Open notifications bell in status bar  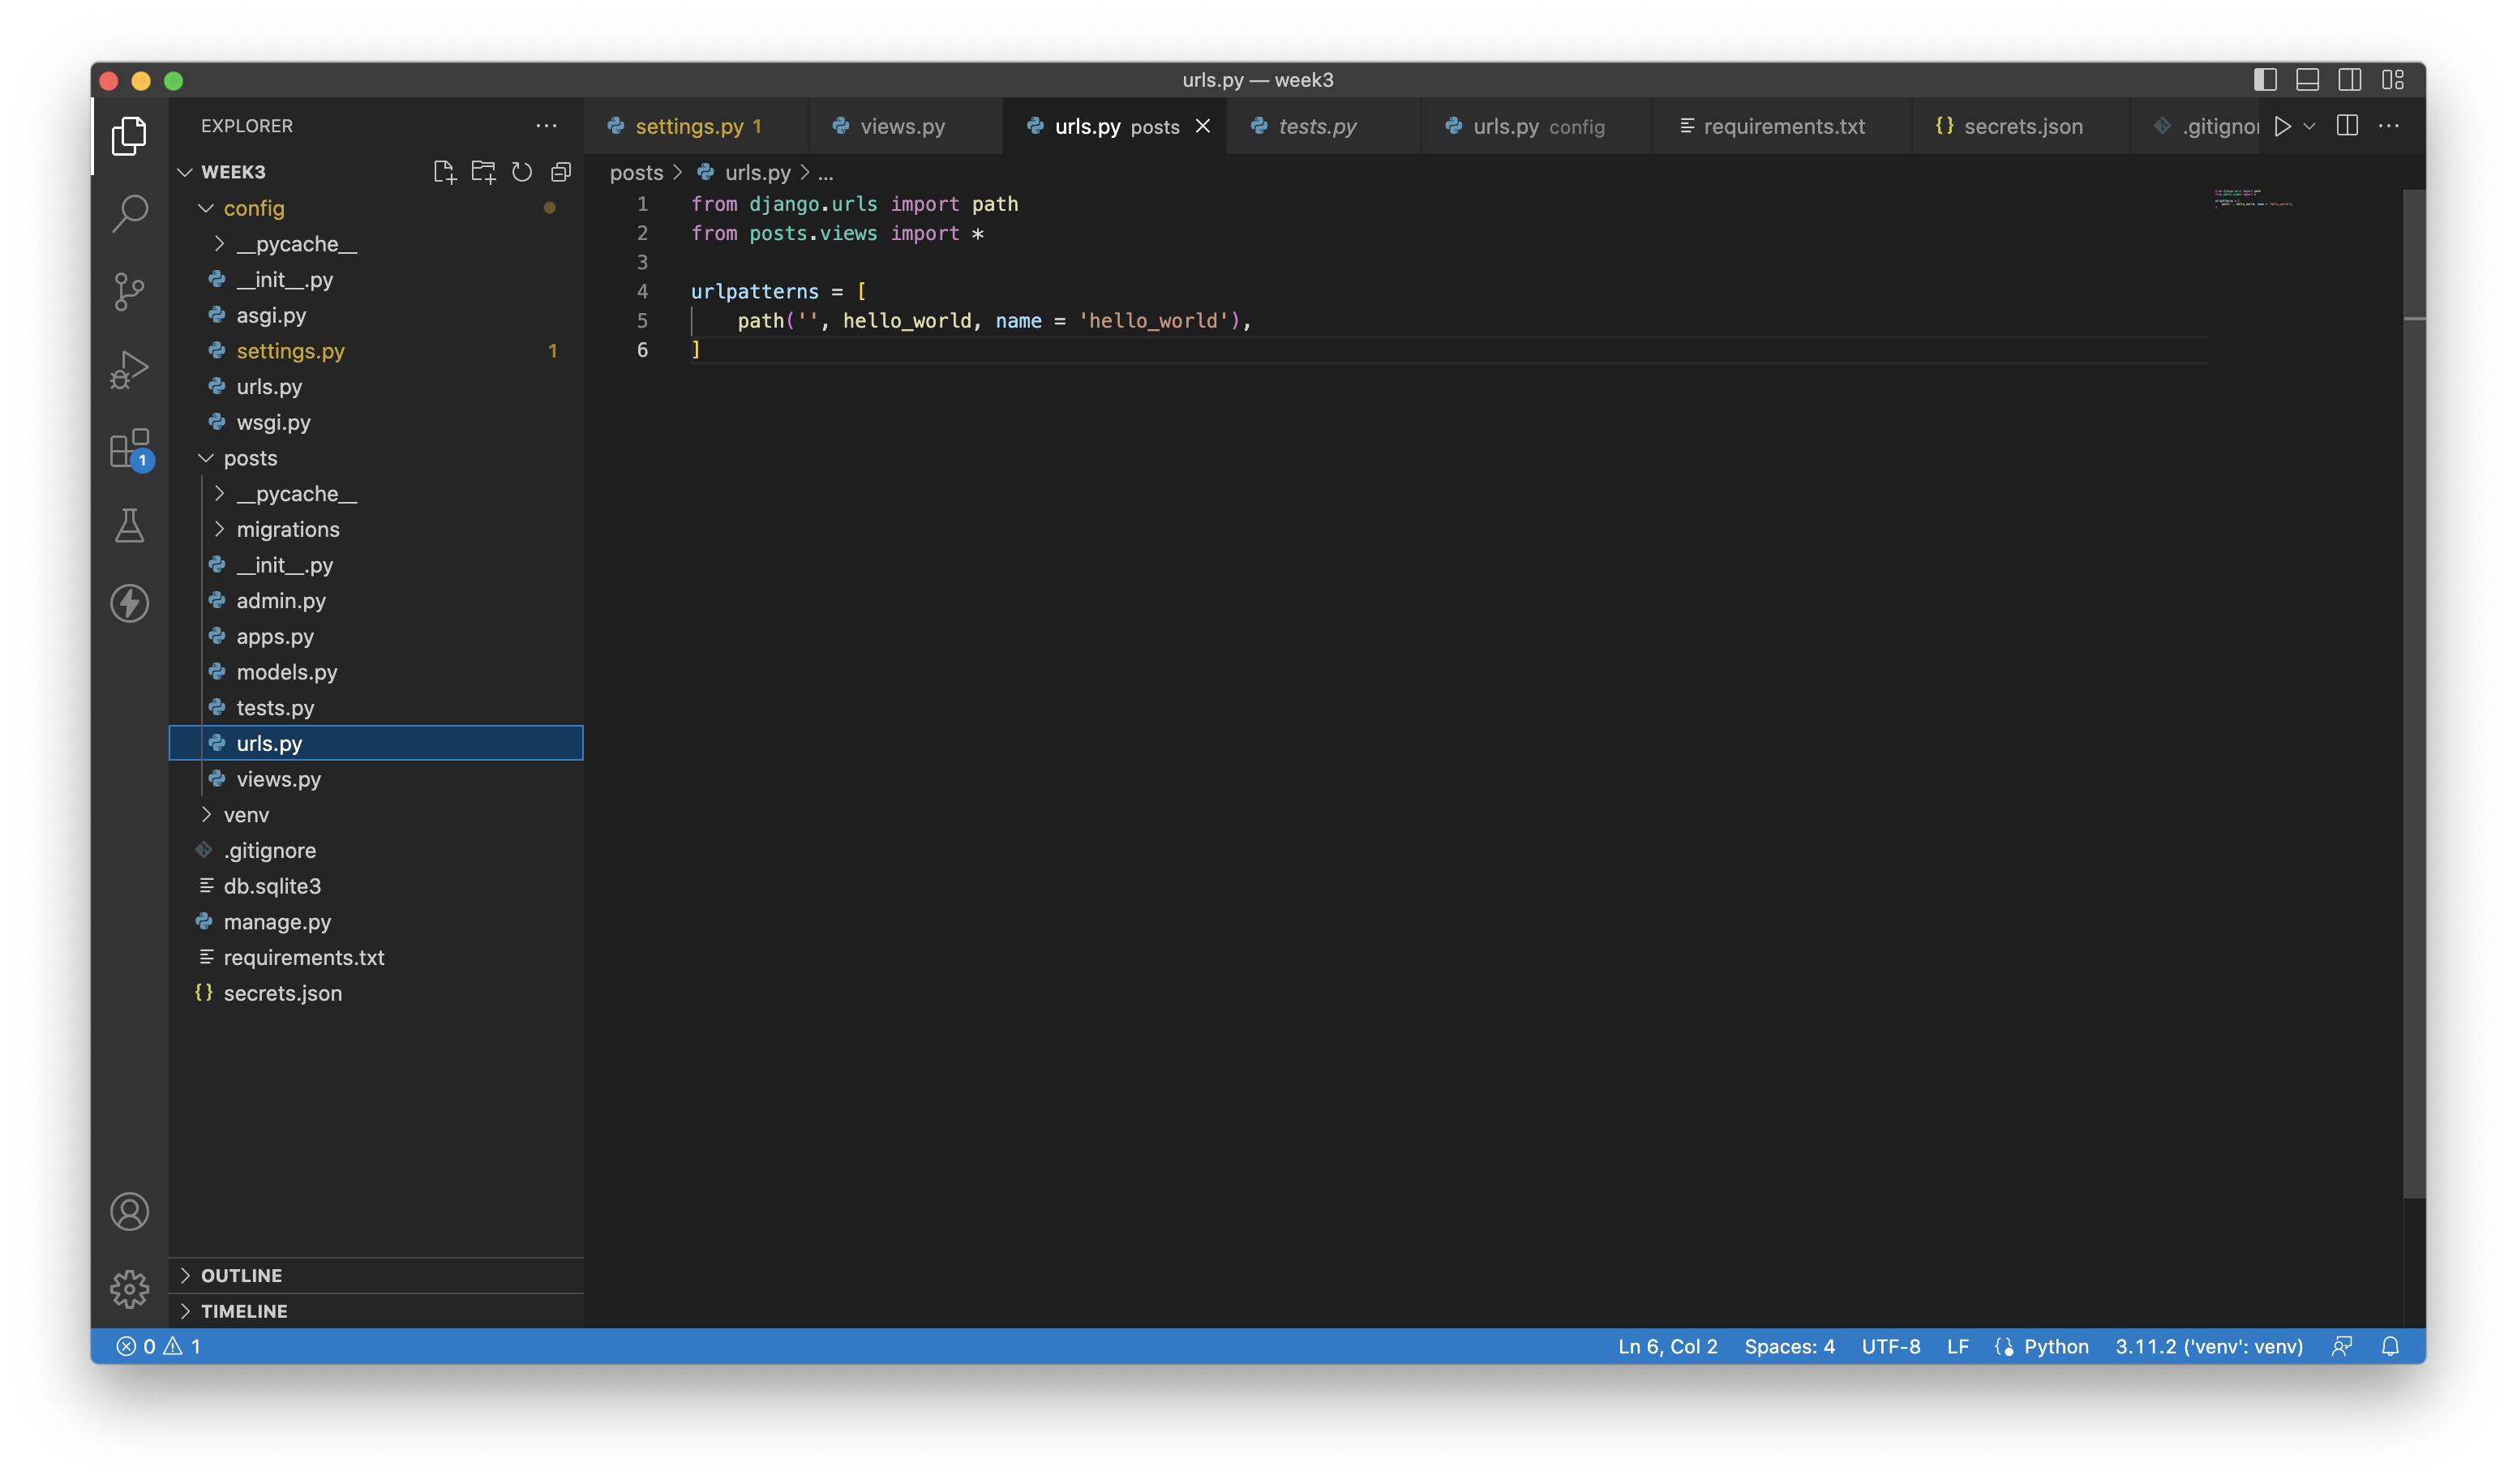pos(2390,1346)
